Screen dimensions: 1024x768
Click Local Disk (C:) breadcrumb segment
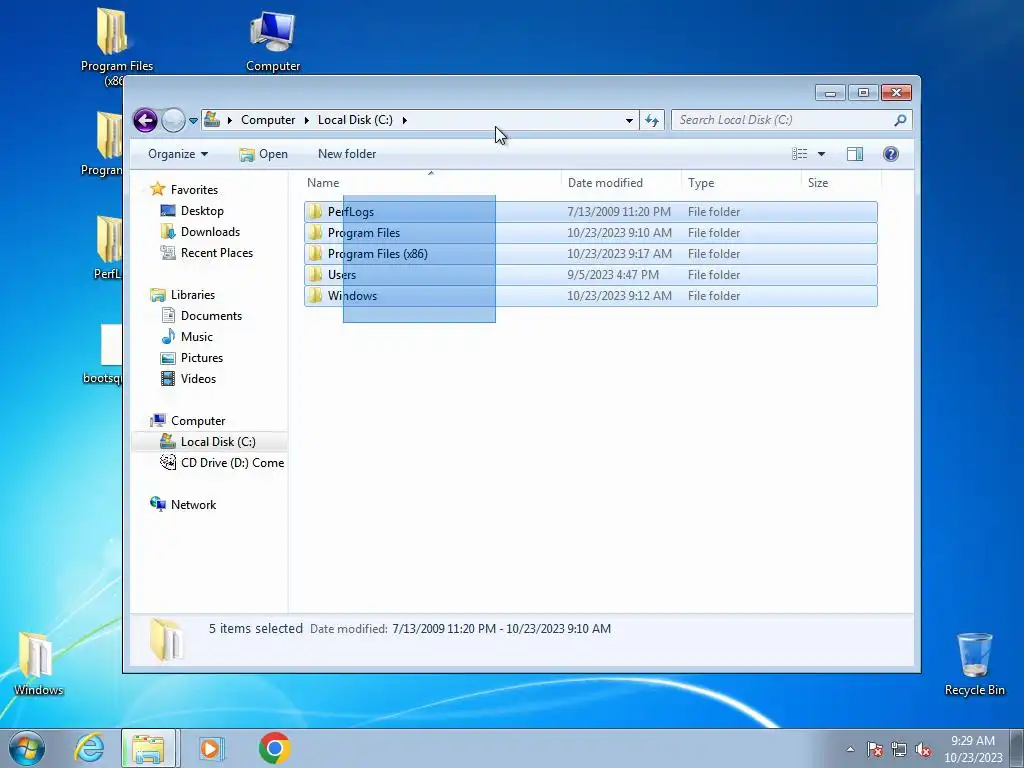(x=355, y=120)
